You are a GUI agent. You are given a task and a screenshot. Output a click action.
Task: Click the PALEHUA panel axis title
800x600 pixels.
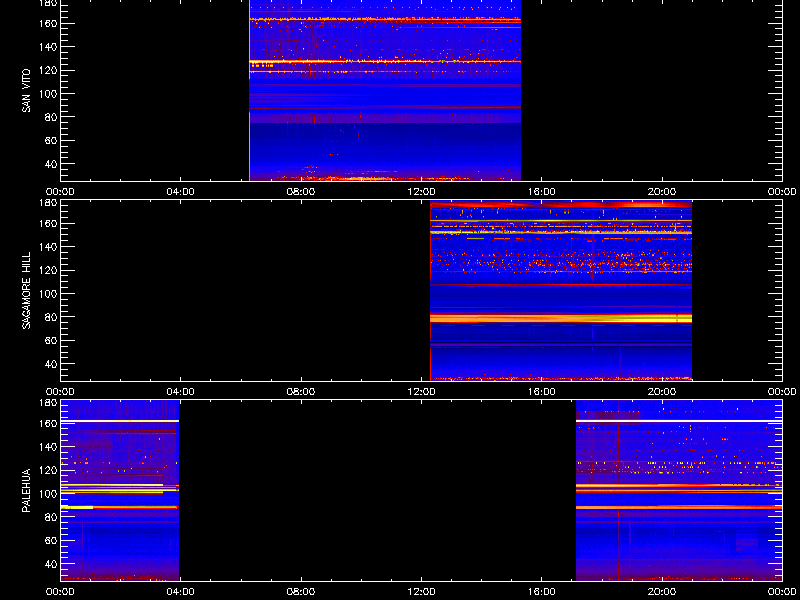(27, 491)
